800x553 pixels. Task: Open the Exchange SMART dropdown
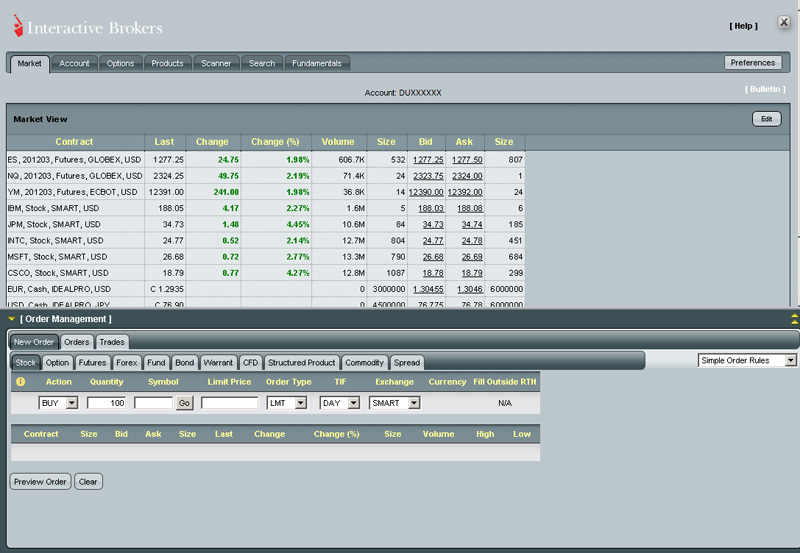click(413, 403)
